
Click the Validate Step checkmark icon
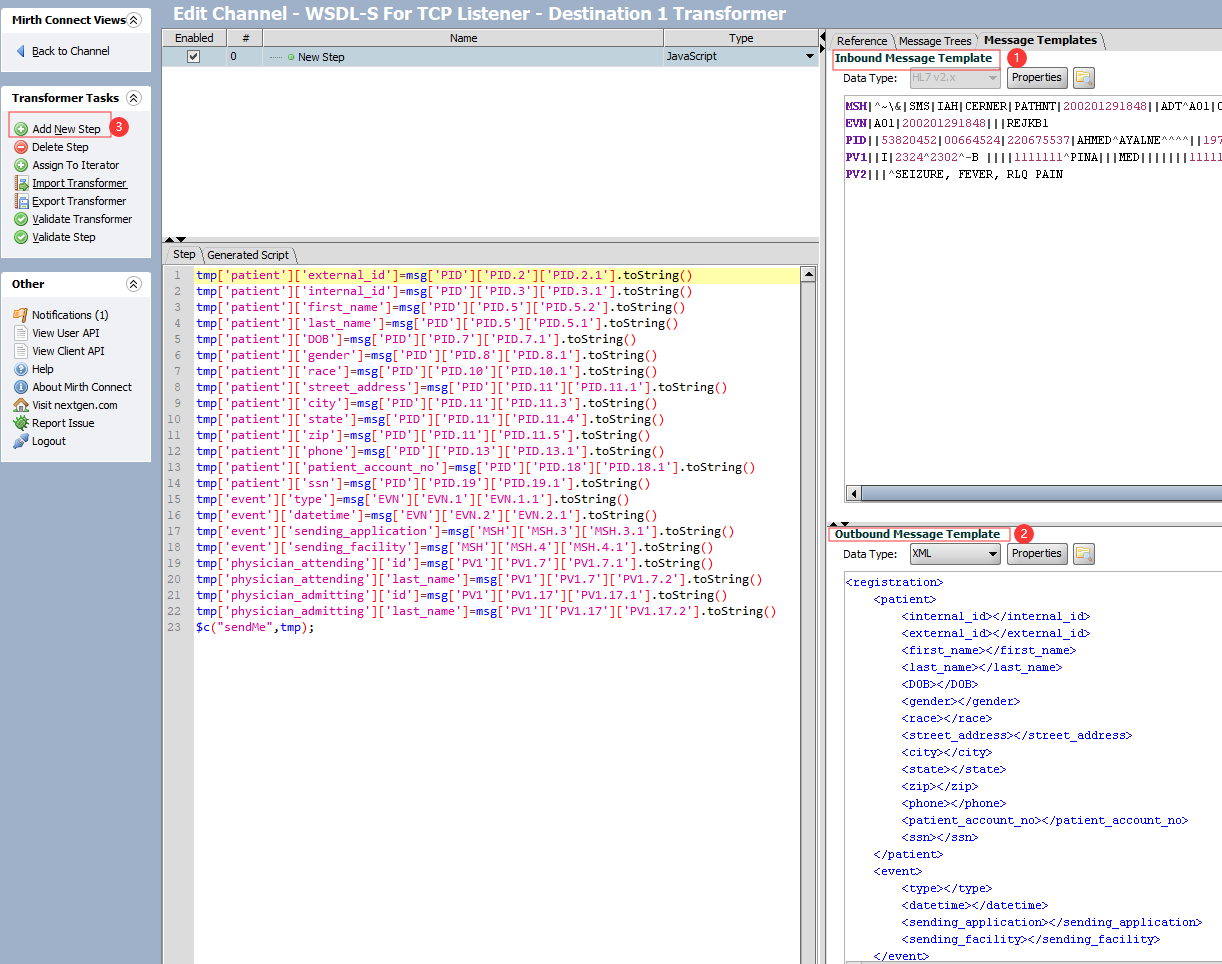[21, 237]
